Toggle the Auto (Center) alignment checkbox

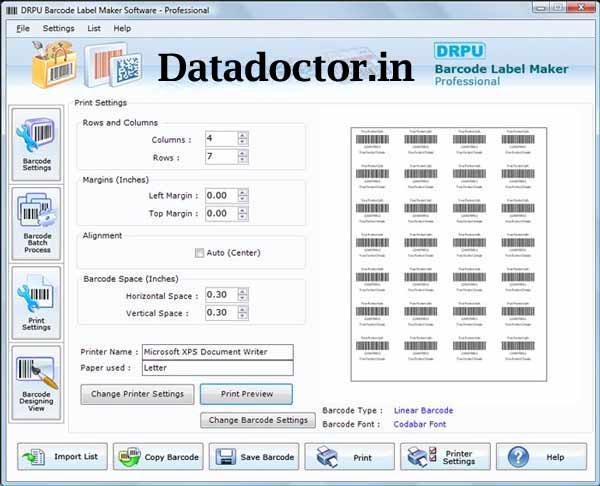tap(199, 253)
